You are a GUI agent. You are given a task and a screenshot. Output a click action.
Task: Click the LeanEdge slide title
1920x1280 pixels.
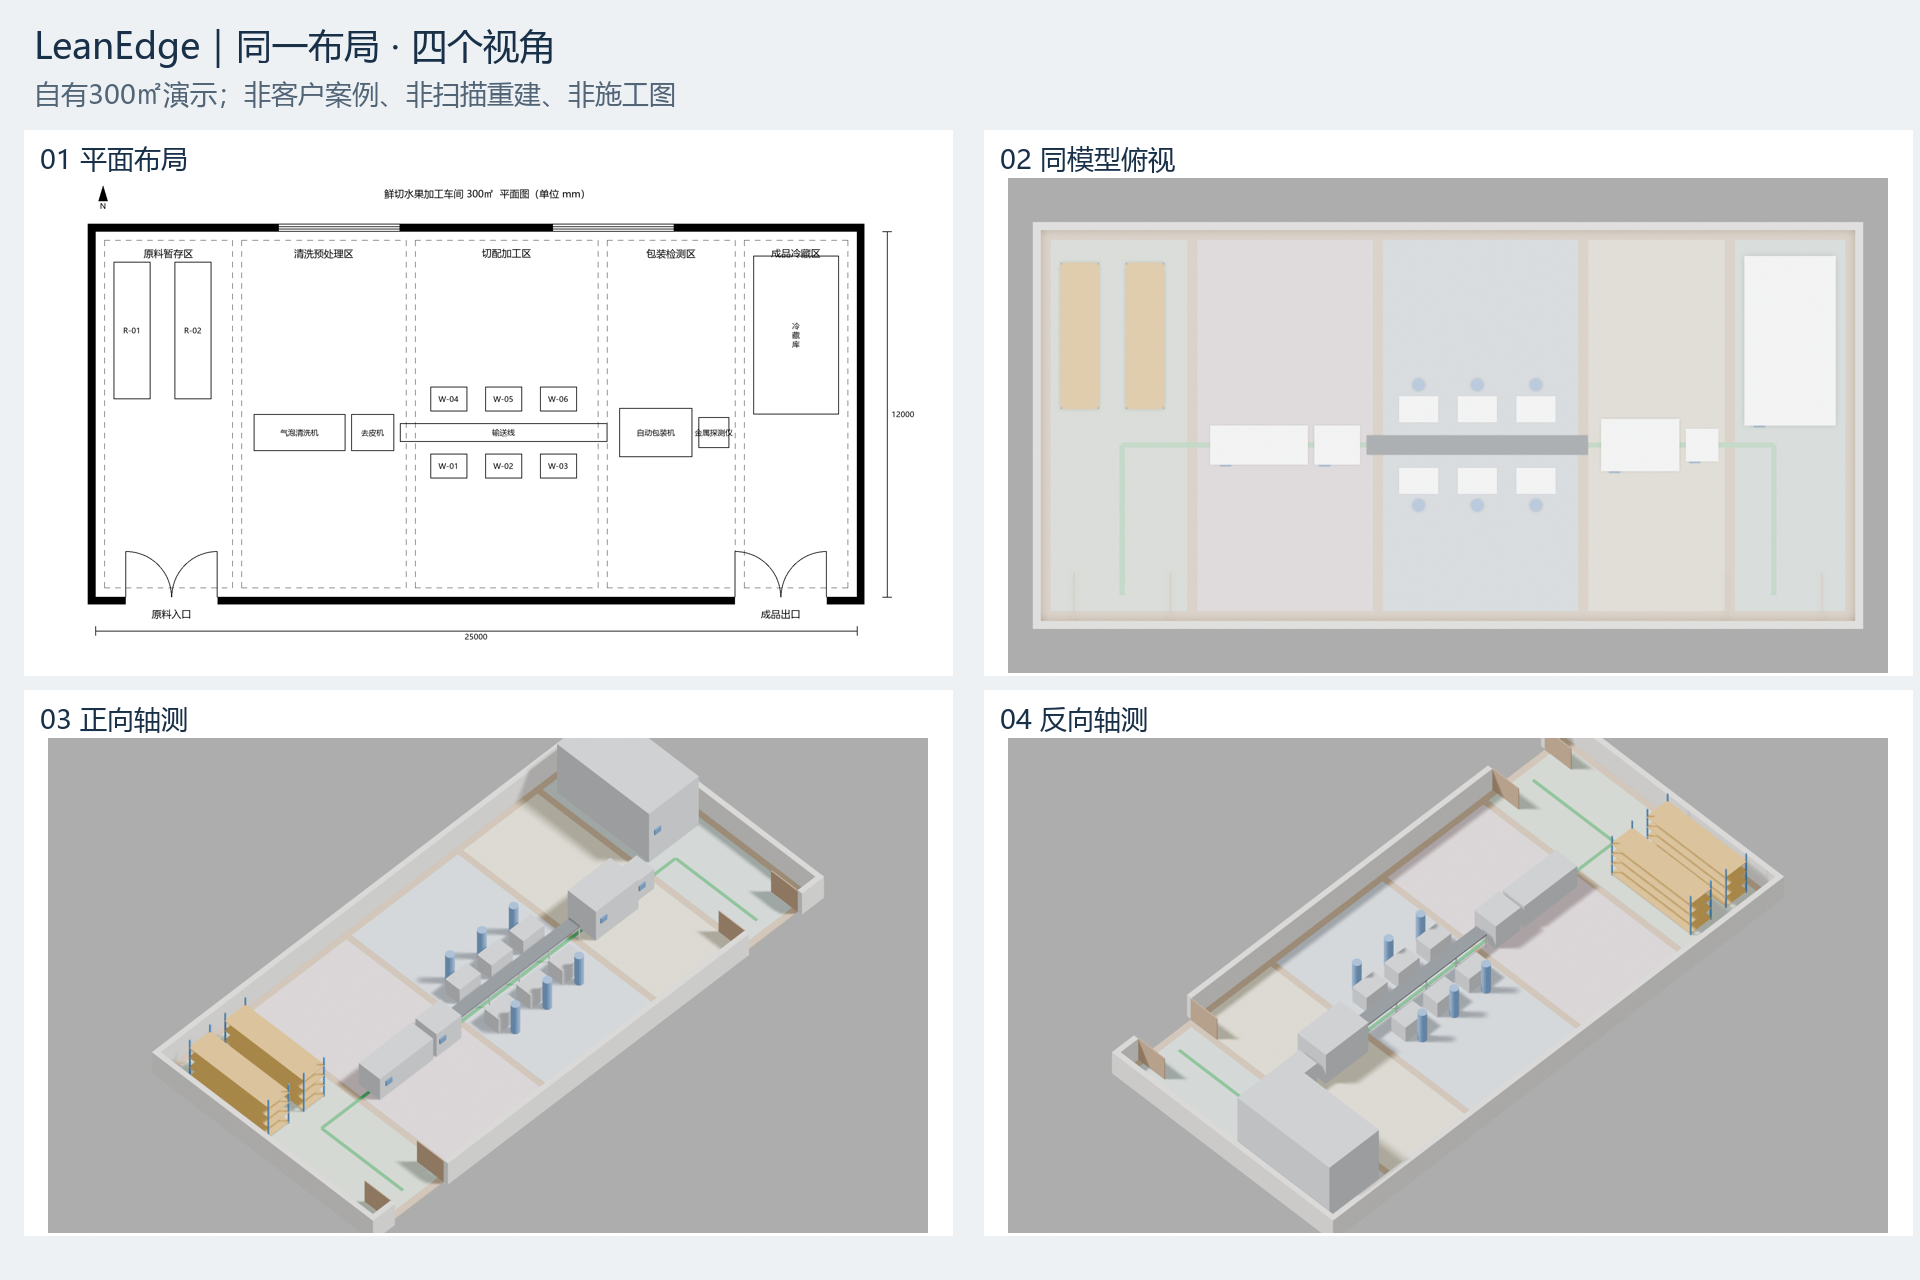tap(294, 47)
